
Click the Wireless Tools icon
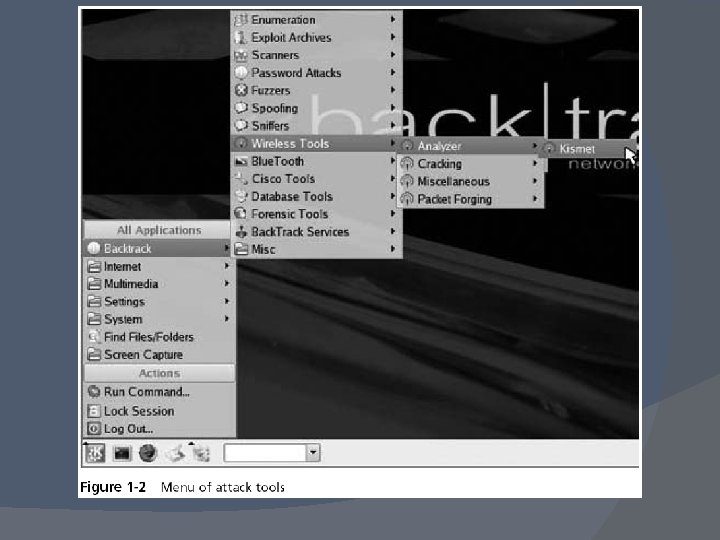[x=241, y=143]
